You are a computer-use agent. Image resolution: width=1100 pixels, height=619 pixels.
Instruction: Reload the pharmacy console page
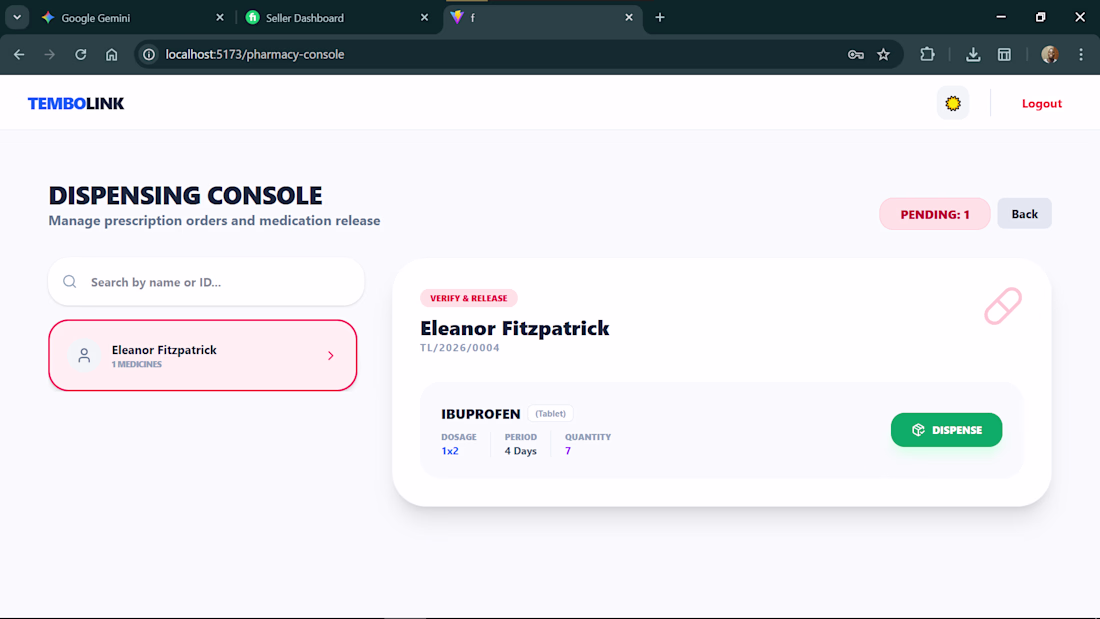tap(81, 54)
